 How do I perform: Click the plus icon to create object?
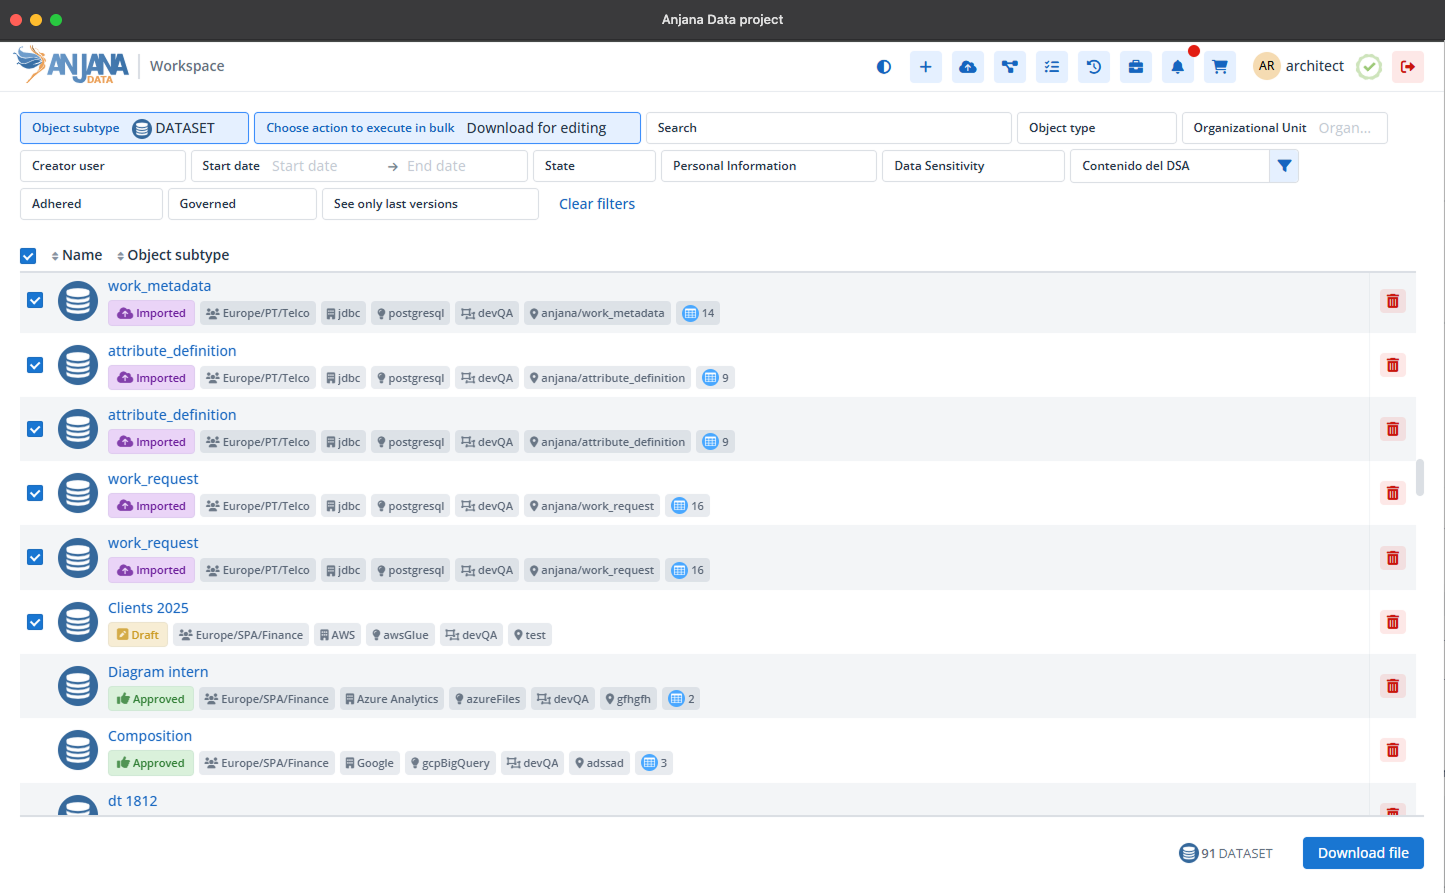pos(926,67)
